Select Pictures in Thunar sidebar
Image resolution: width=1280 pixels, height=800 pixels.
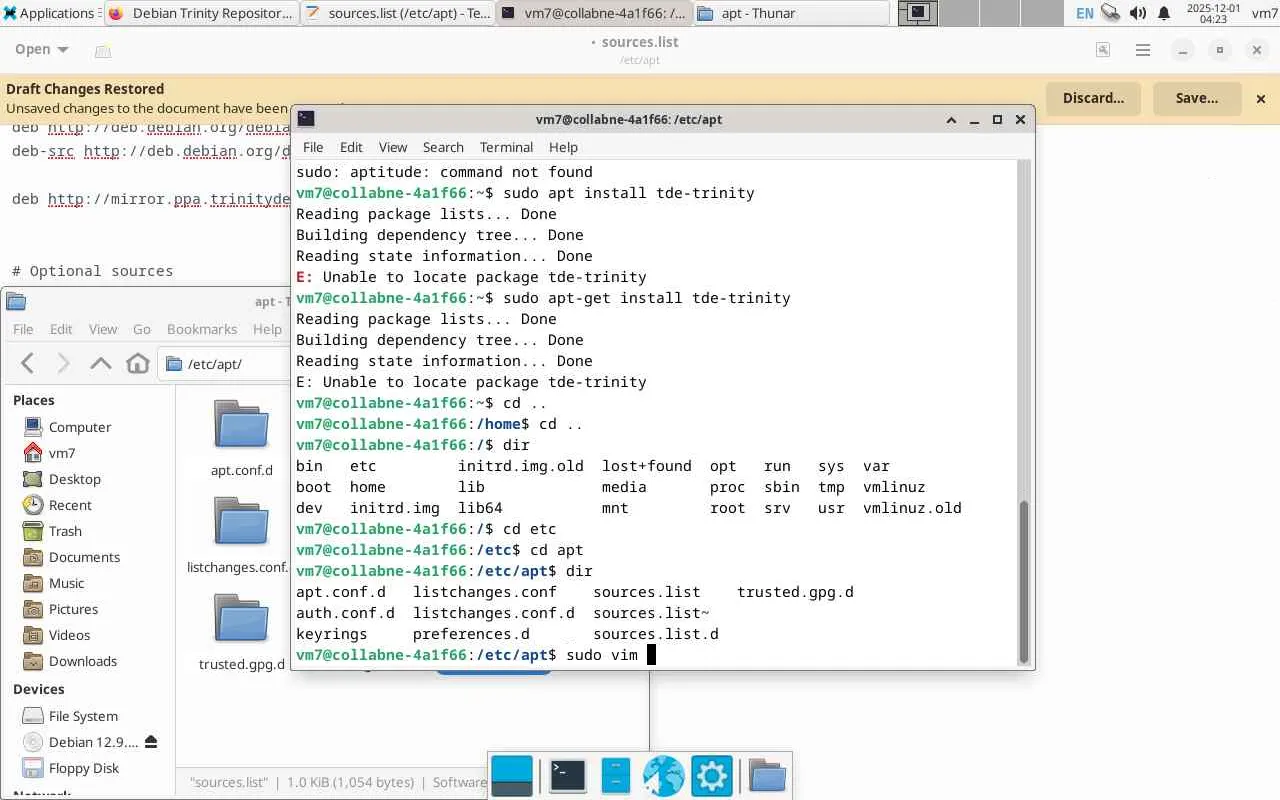coord(73,609)
